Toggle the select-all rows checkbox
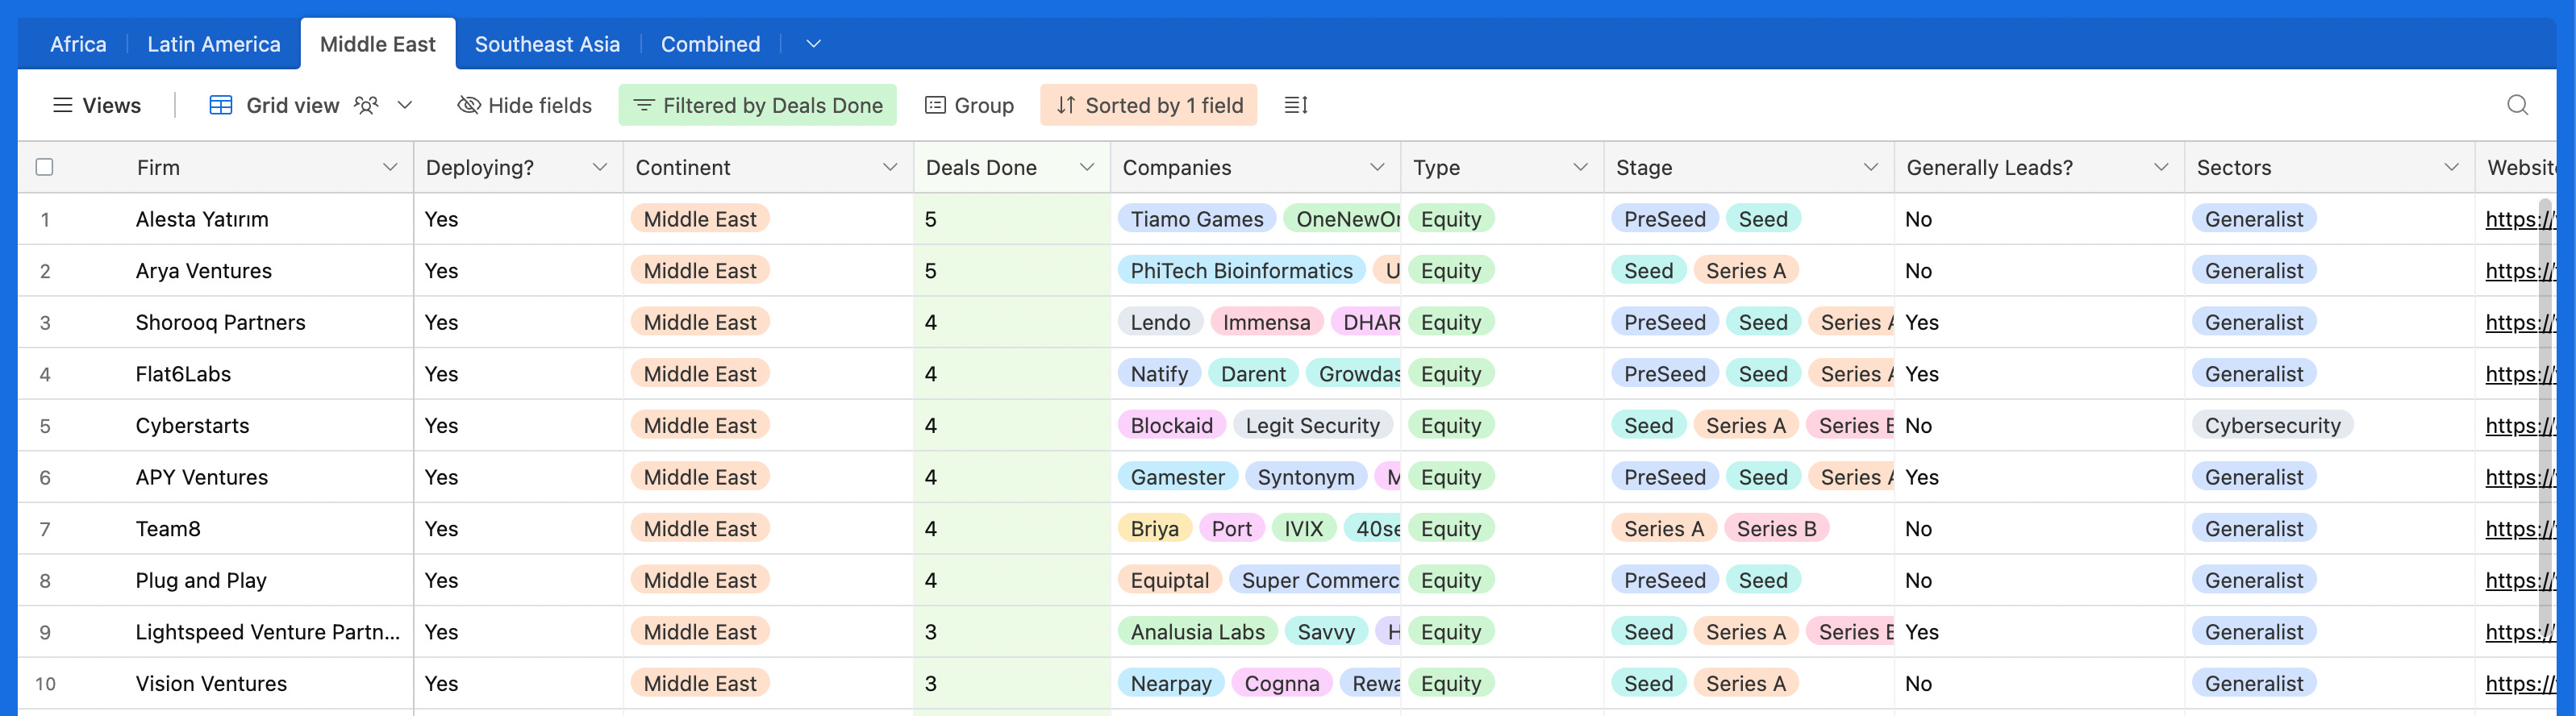This screenshot has height=716, width=2576. 44,167
